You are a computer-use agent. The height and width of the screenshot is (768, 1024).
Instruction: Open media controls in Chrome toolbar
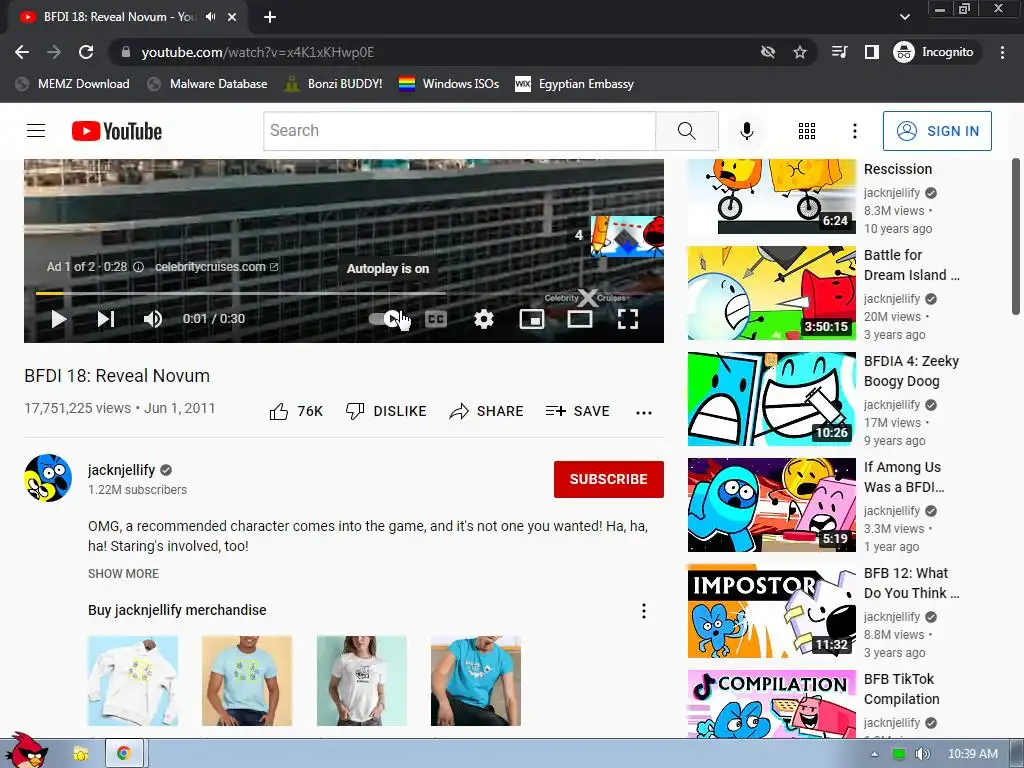click(839, 52)
